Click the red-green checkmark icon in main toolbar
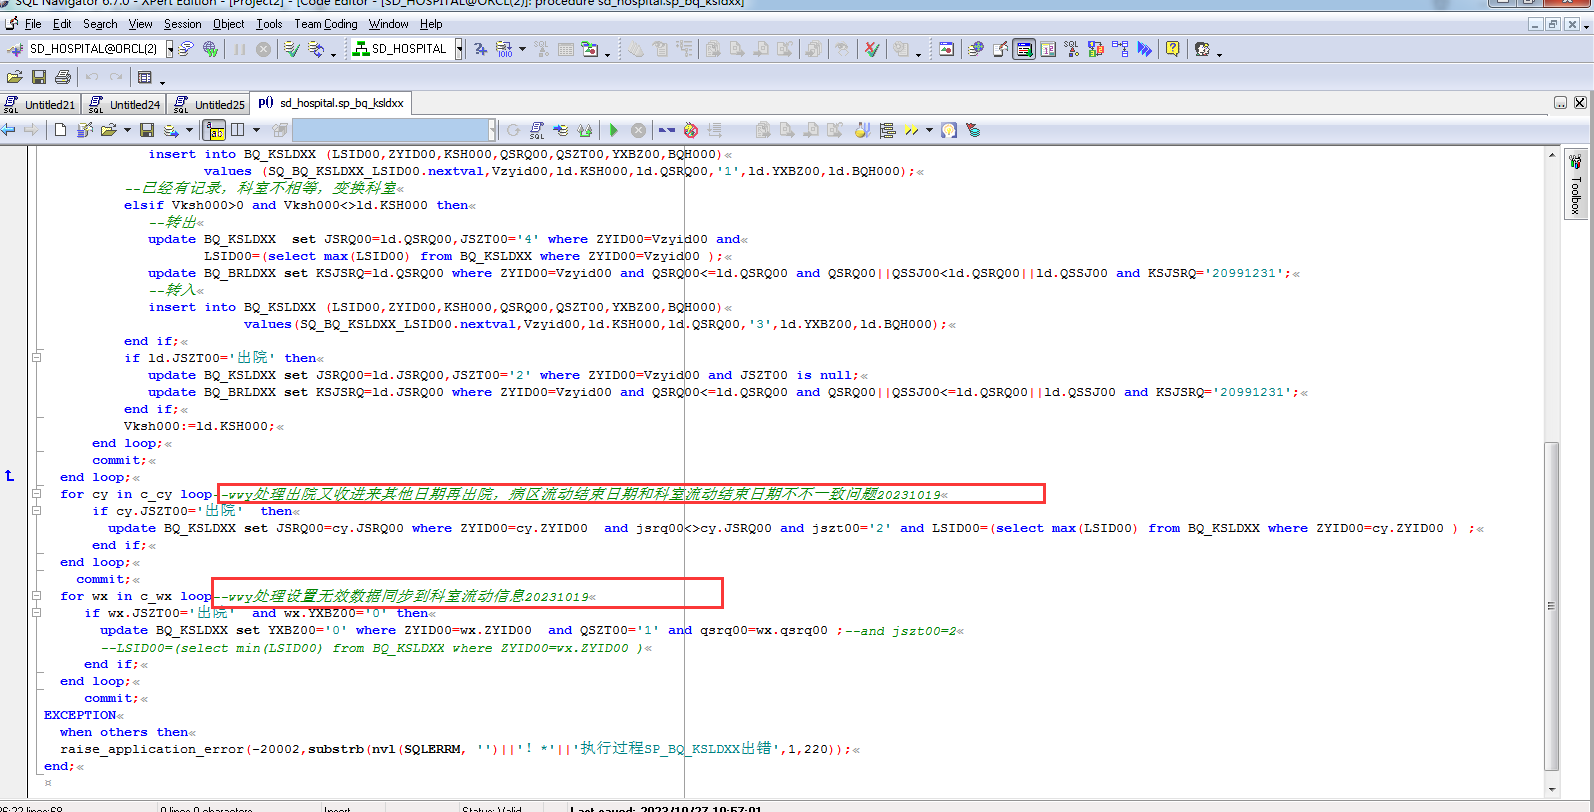The image size is (1594, 812). coord(871,49)
